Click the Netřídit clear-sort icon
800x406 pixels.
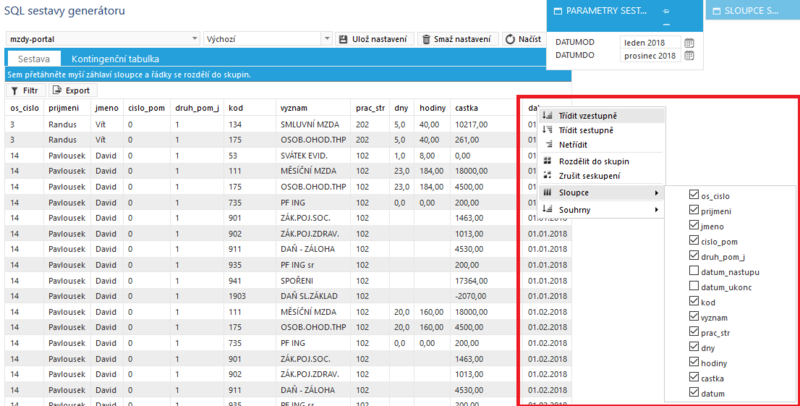click(548, 144)
